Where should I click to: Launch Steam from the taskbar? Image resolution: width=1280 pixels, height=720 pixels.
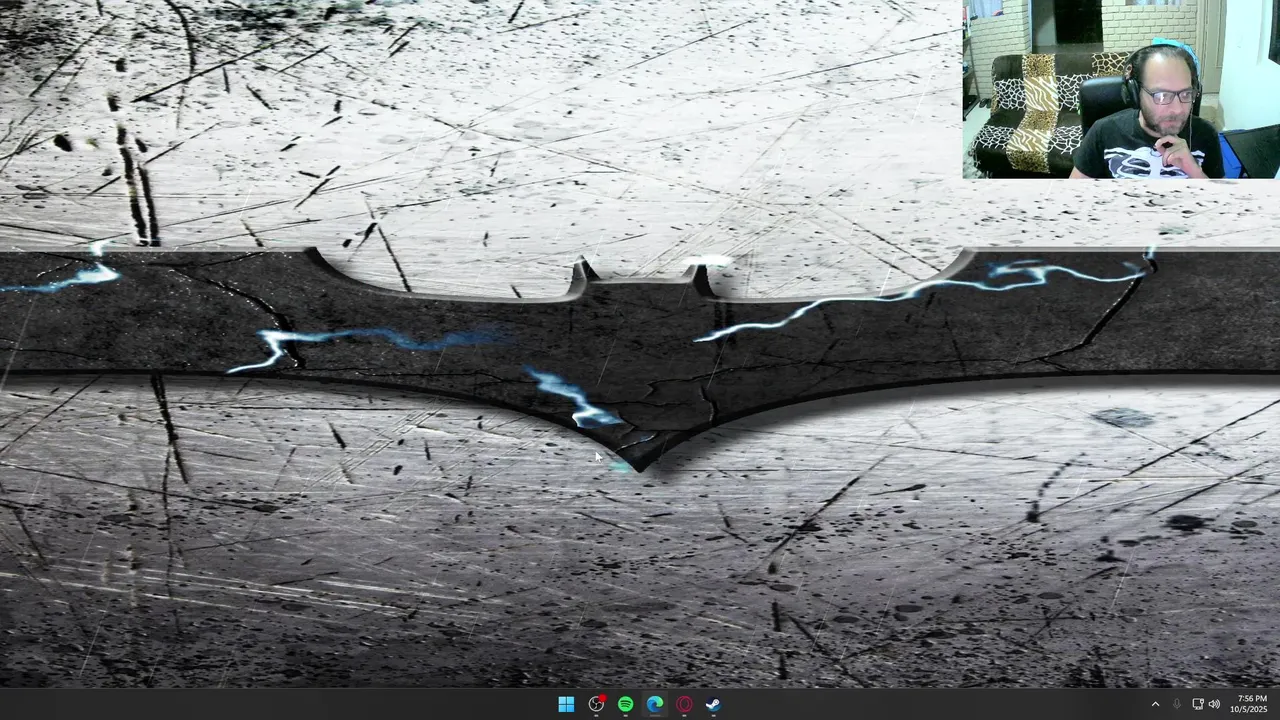[x=713, y=704]
